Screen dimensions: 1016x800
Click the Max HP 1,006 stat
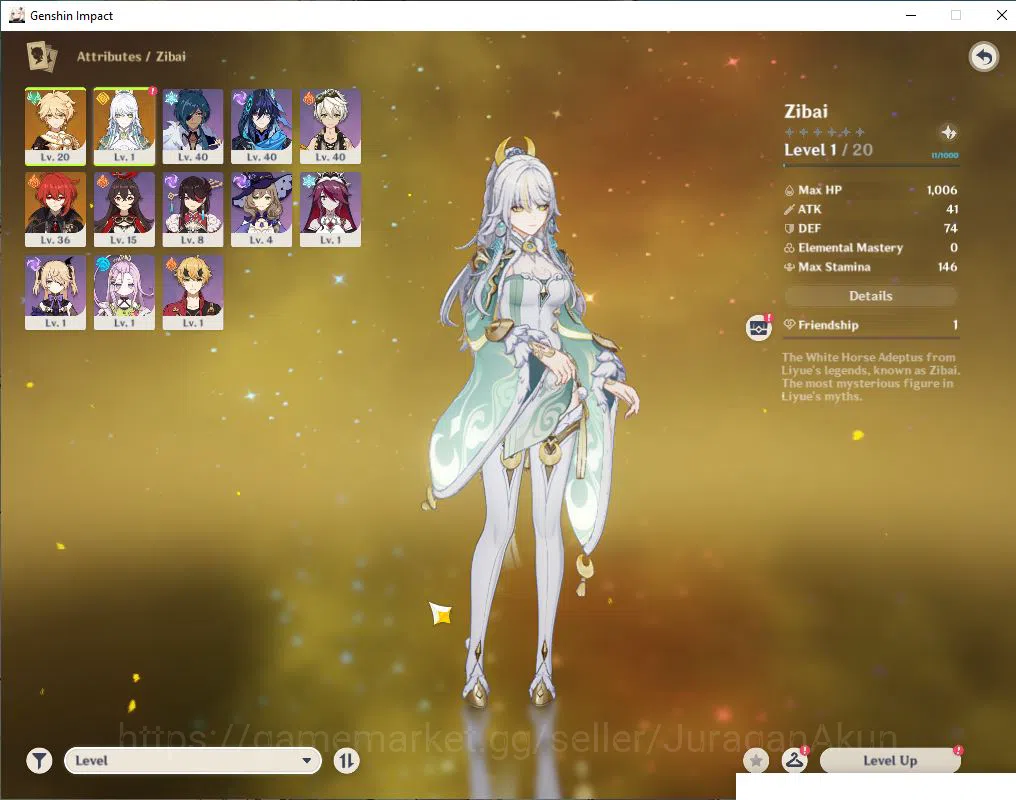871,190
